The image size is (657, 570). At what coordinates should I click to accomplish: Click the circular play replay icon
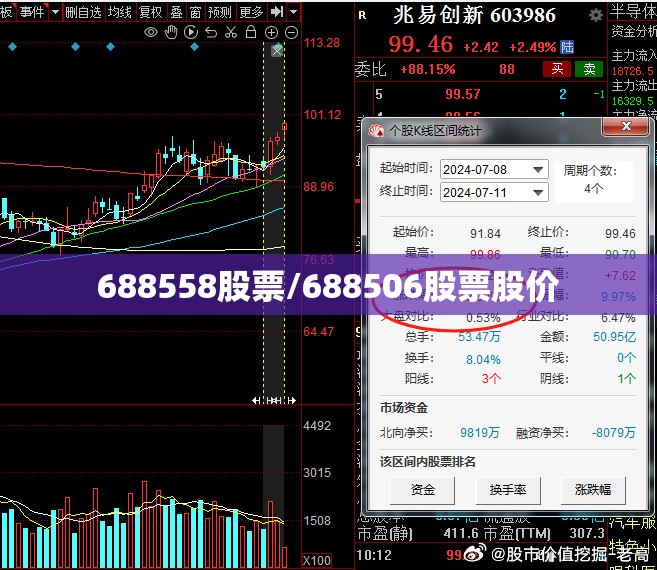[191, 32]
